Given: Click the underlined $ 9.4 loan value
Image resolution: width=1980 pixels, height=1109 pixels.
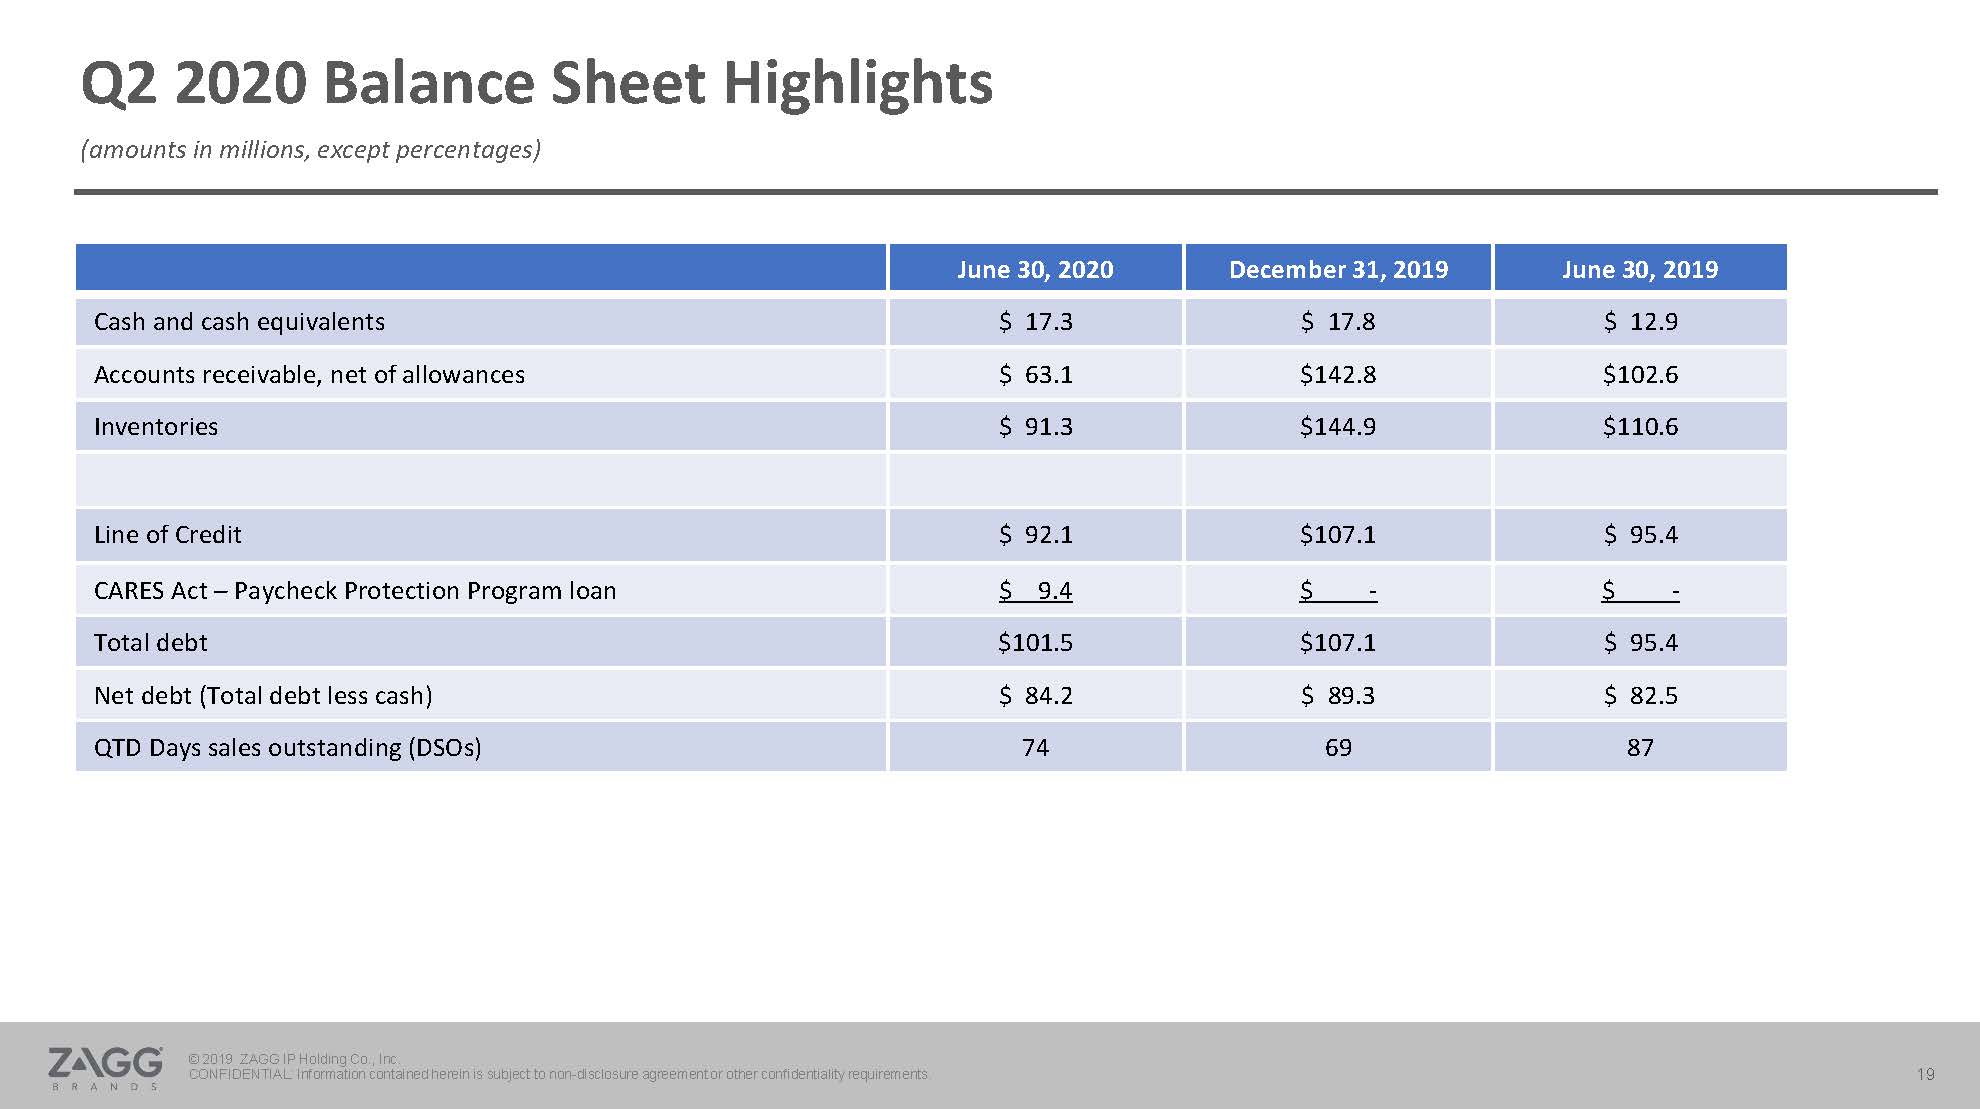Looking at the screenshot, I should (x=1036, y=591).
